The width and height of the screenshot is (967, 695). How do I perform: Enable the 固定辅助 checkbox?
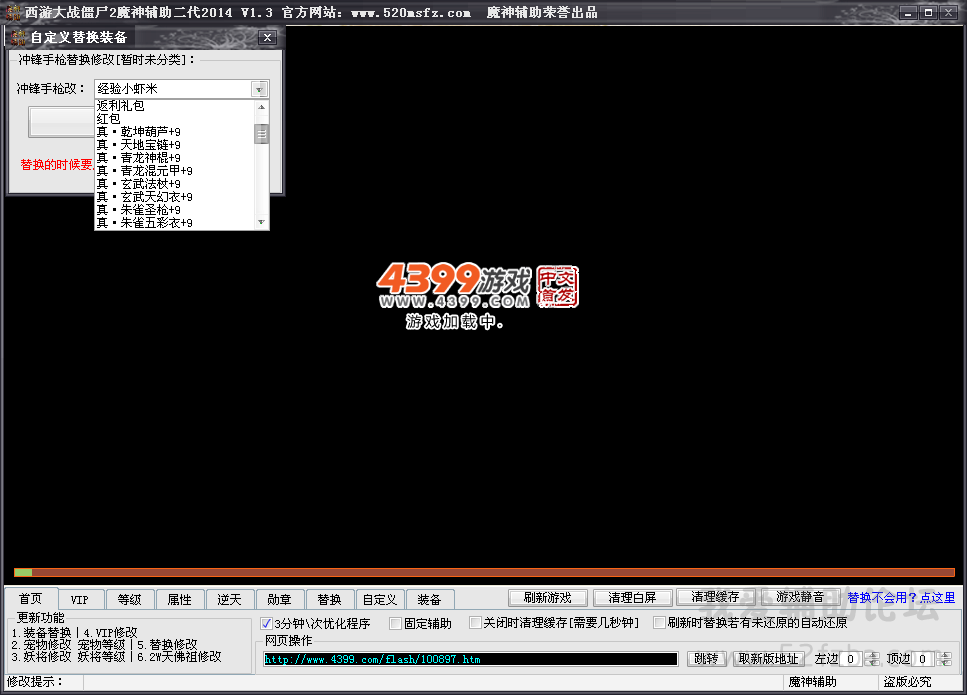(395, 623)
